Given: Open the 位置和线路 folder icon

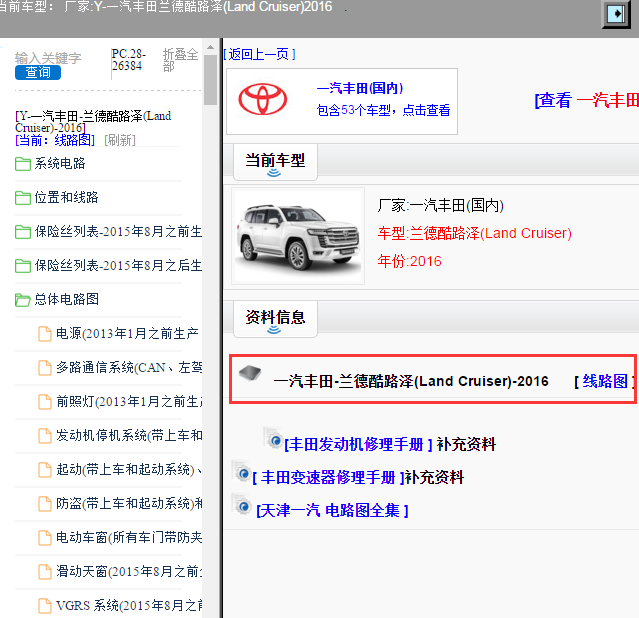Looking at the screenshot, I should click(x=23, y=198).
